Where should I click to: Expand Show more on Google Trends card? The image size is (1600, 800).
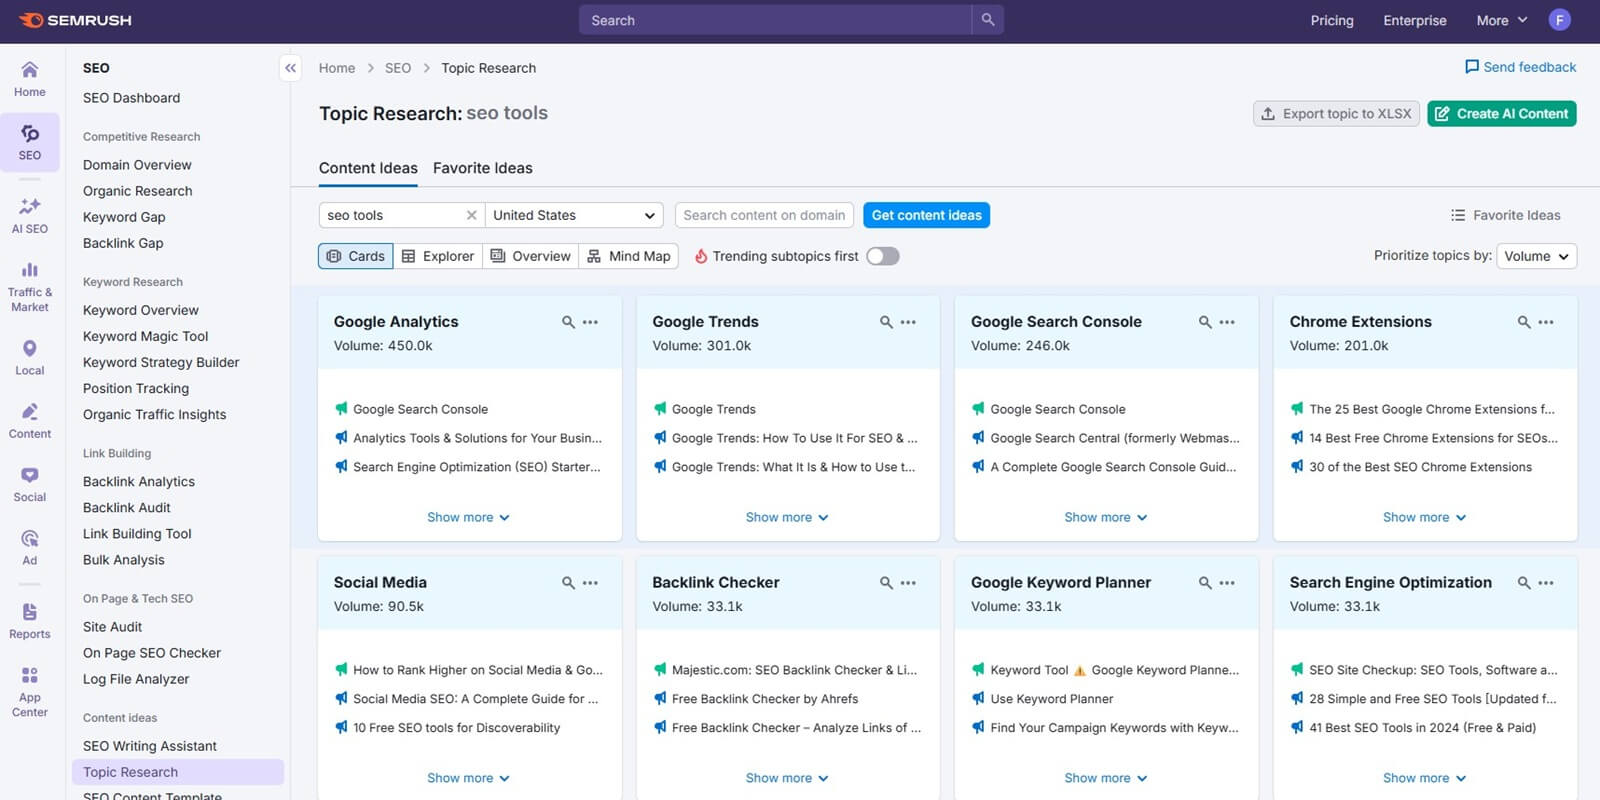click(787, 517)
